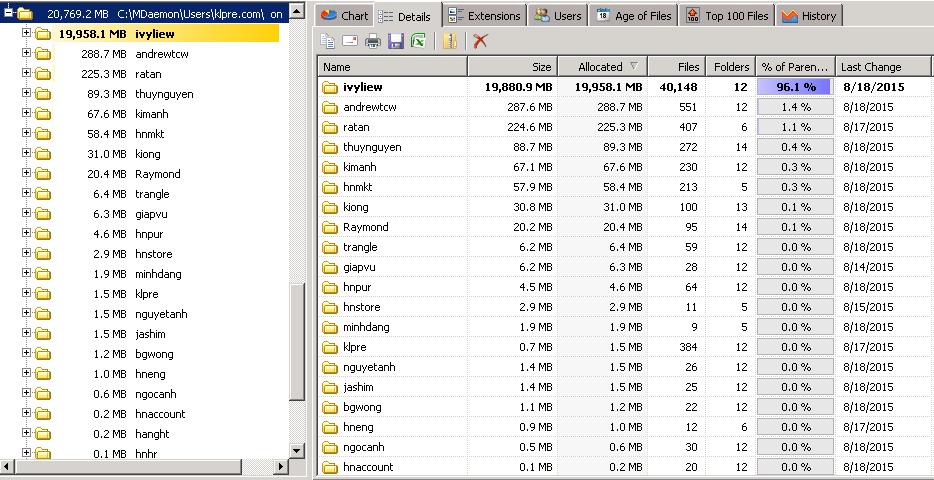Expand the trangle tree node
This screenshot has height=480, width=934.
[26, 193]
